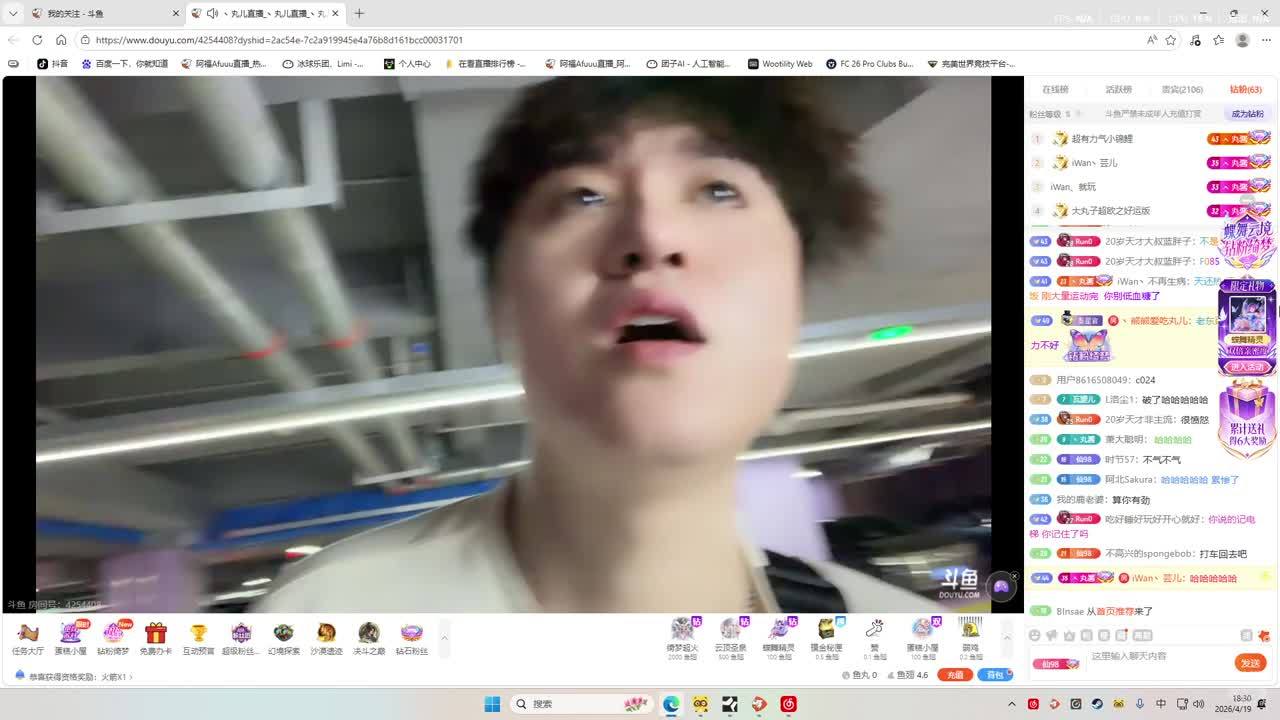Click the Steam icon in system tray
Screen dimensions: 1280x720
click(1097, 704)
